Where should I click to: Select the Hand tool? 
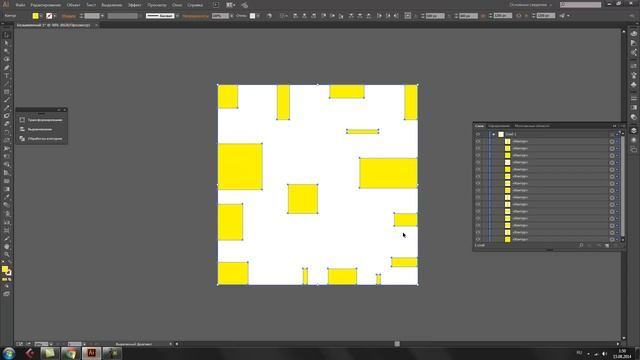tap(7, 247)
